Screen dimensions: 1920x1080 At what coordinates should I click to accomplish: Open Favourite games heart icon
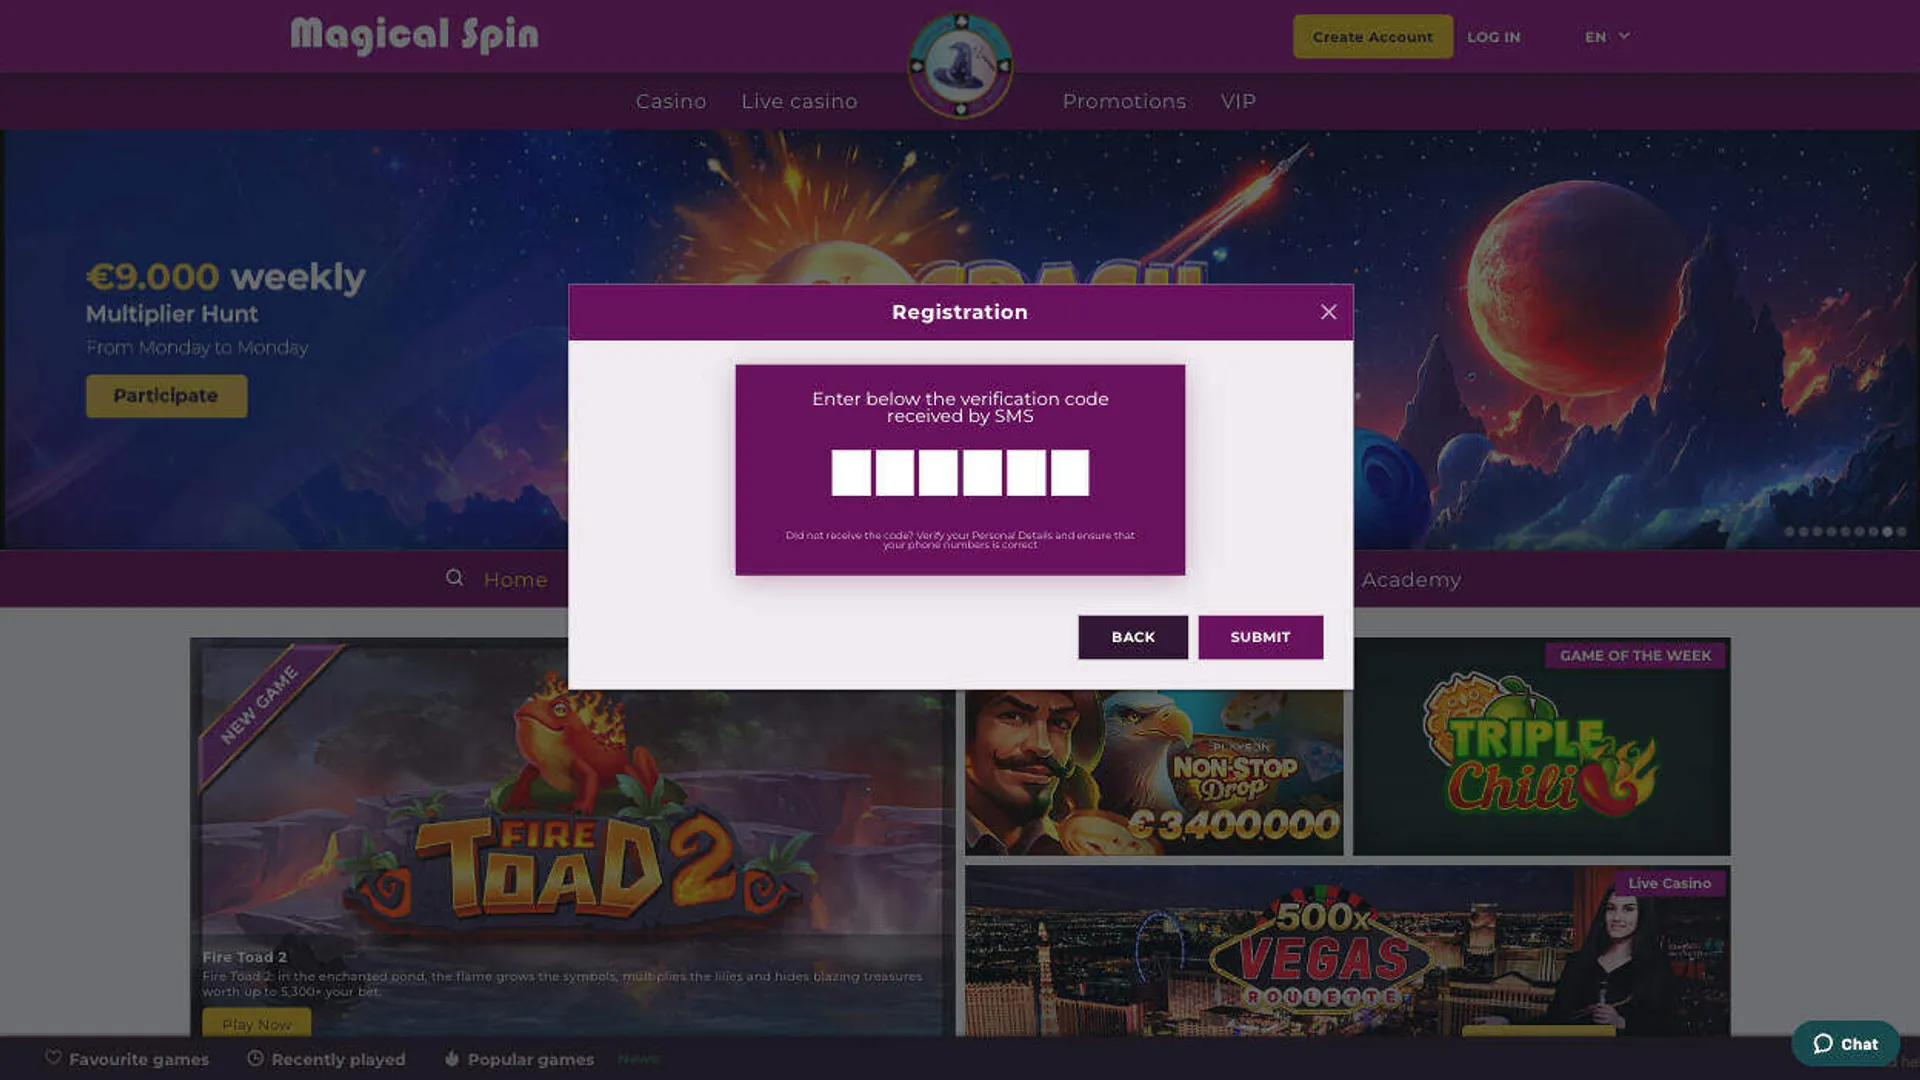pos(54,1058)
